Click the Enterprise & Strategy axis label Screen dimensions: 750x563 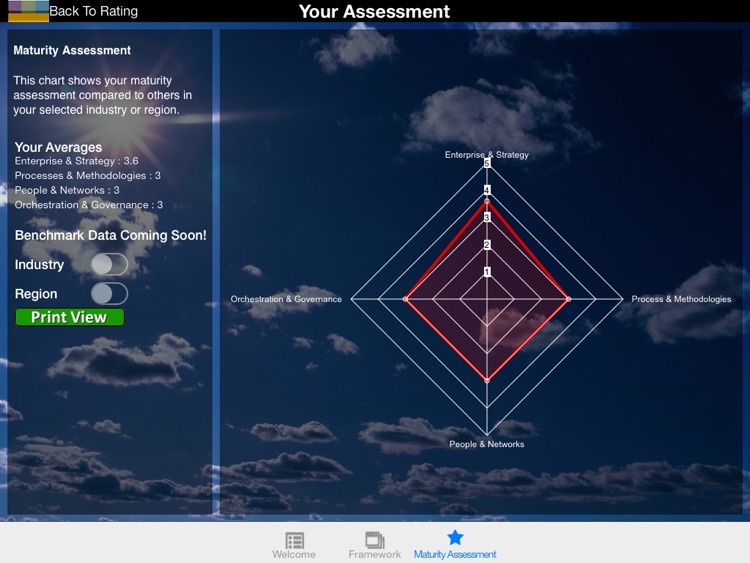point(487,155)
